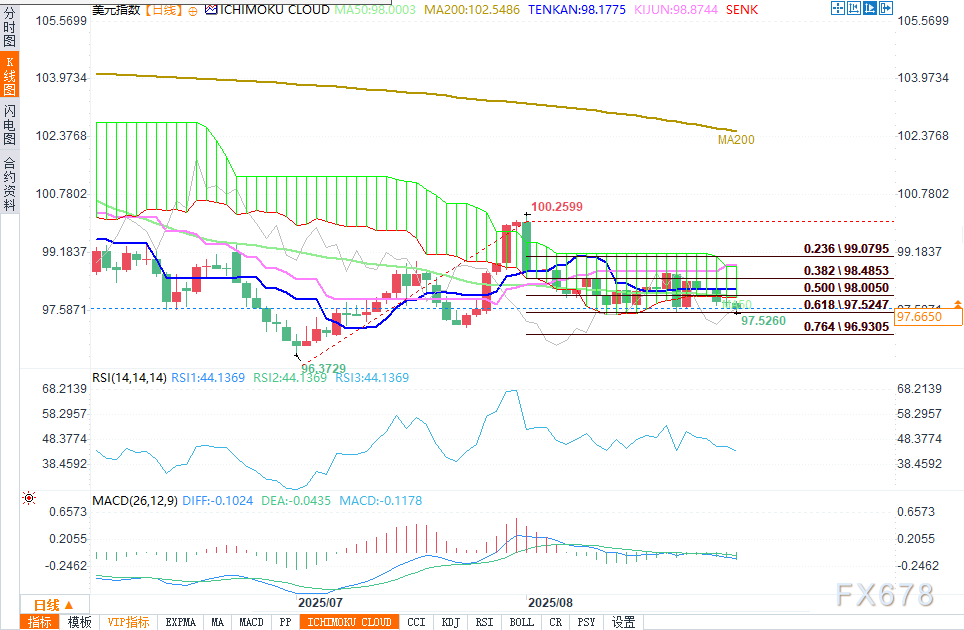Click the ICHIMOKU CLOUD indicator button
964x630 pixels.
[x=349, y=622]
